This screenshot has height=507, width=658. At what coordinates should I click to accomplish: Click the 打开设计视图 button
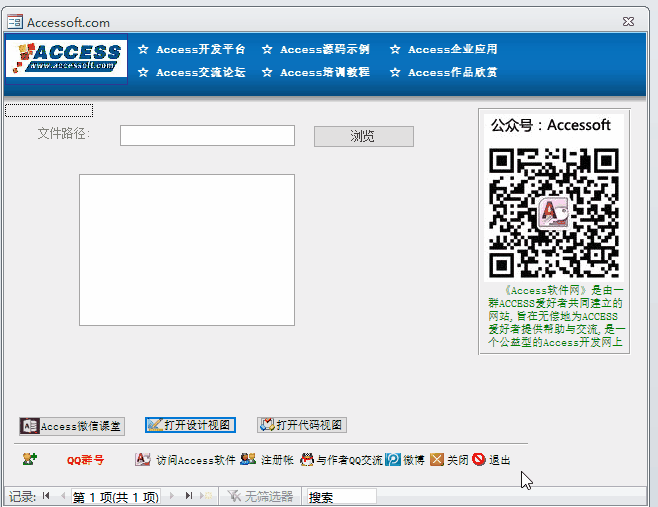(190, 425)
